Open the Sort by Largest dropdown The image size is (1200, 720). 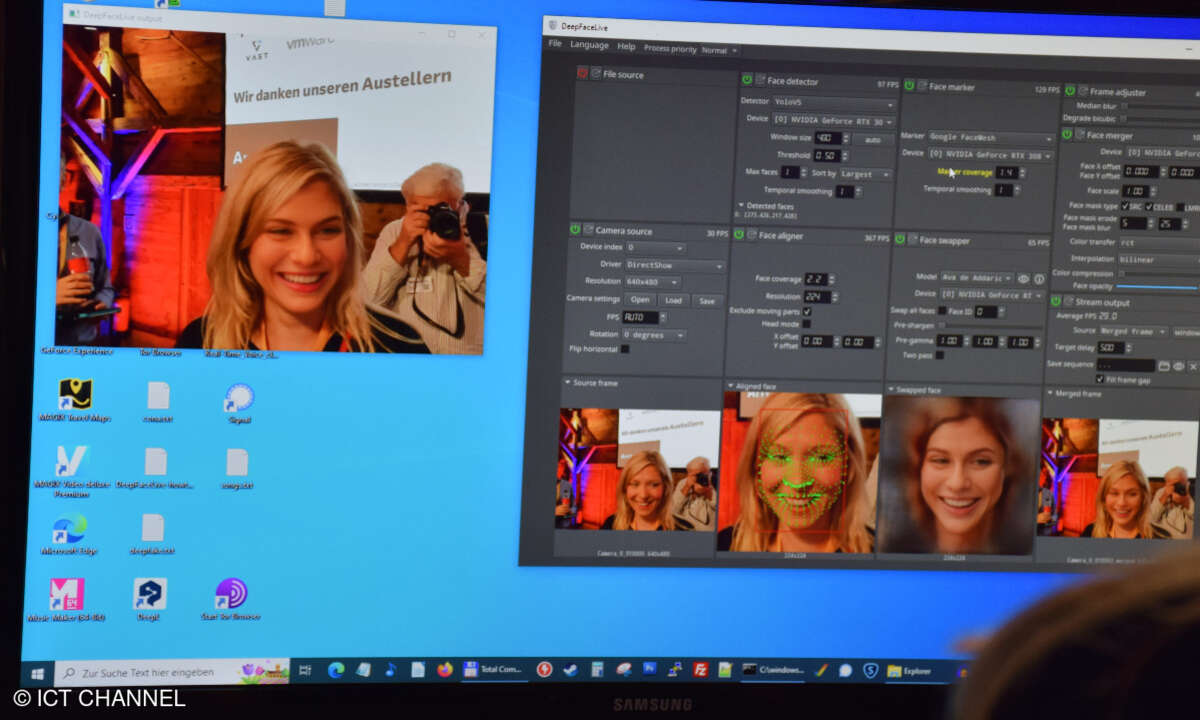point(866,174)
